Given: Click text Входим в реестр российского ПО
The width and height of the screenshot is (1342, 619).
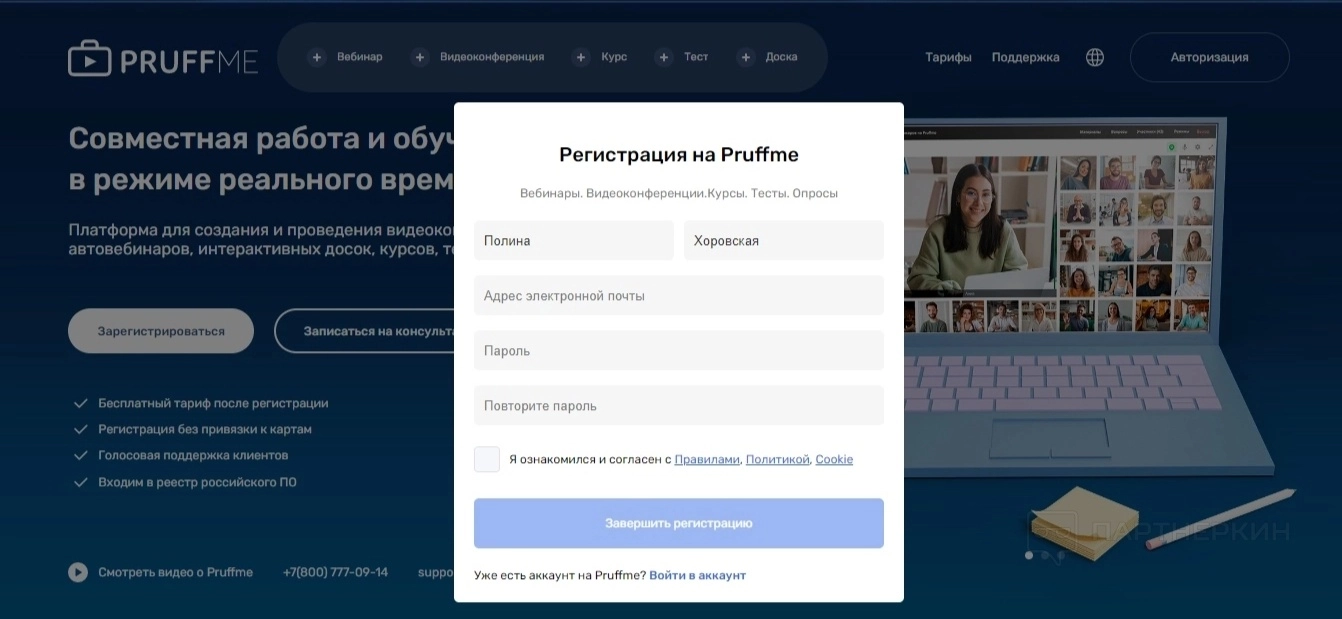Looking at the screenshot, I should click(197, 482).
